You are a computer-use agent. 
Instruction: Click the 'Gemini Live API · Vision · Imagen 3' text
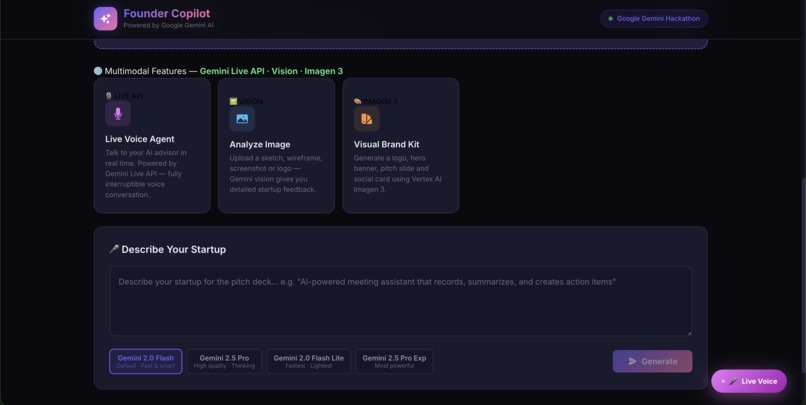(x=271, y=71)
